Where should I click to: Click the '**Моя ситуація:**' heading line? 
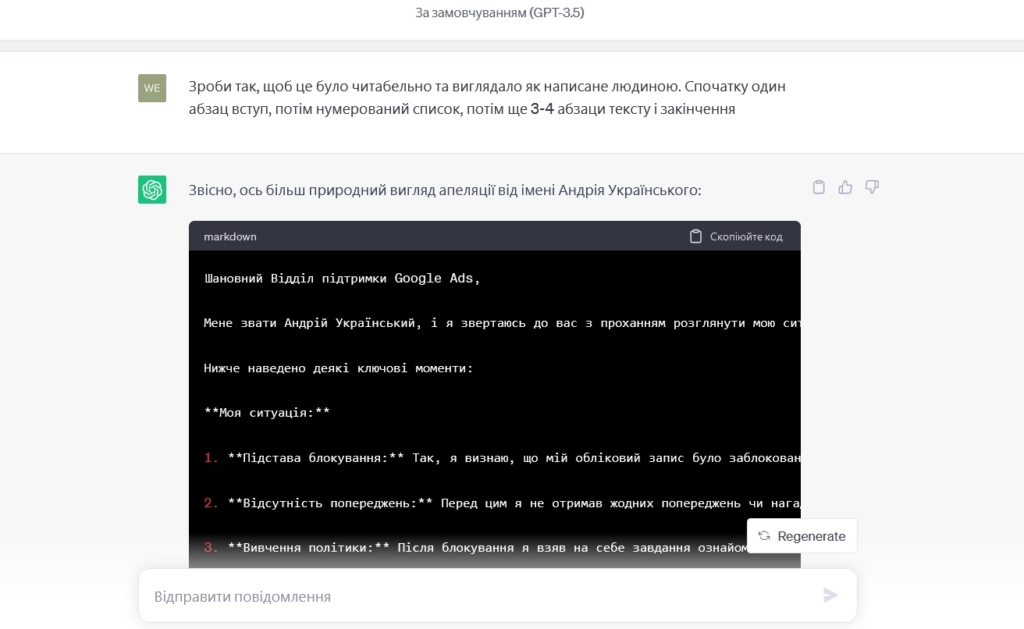coord(267,412)
